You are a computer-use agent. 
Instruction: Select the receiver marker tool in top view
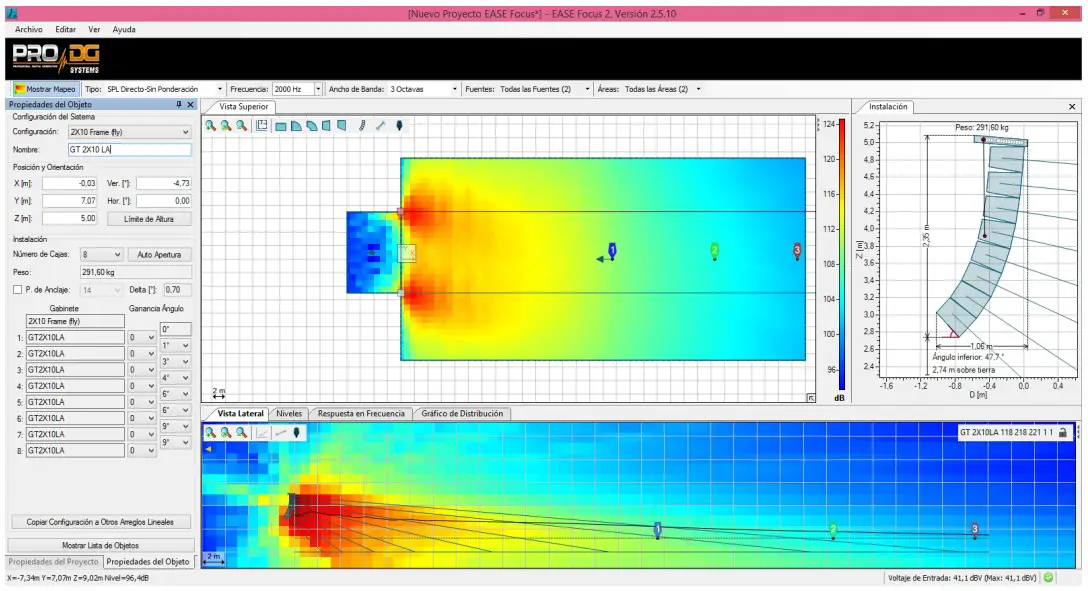[399, 126]
